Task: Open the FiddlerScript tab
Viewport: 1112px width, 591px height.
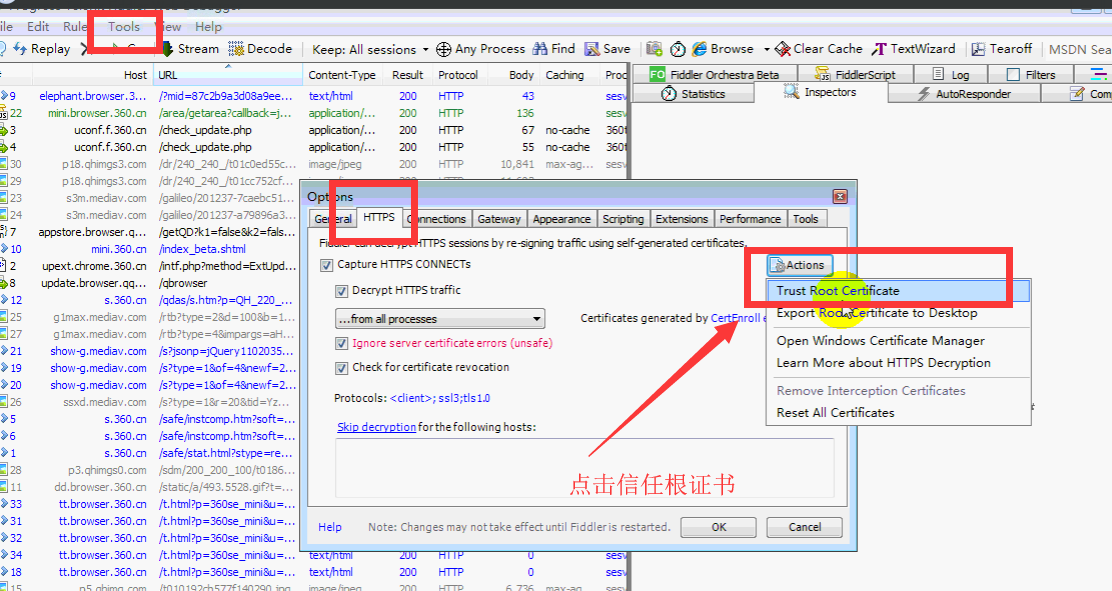Action: click(855, 74)
